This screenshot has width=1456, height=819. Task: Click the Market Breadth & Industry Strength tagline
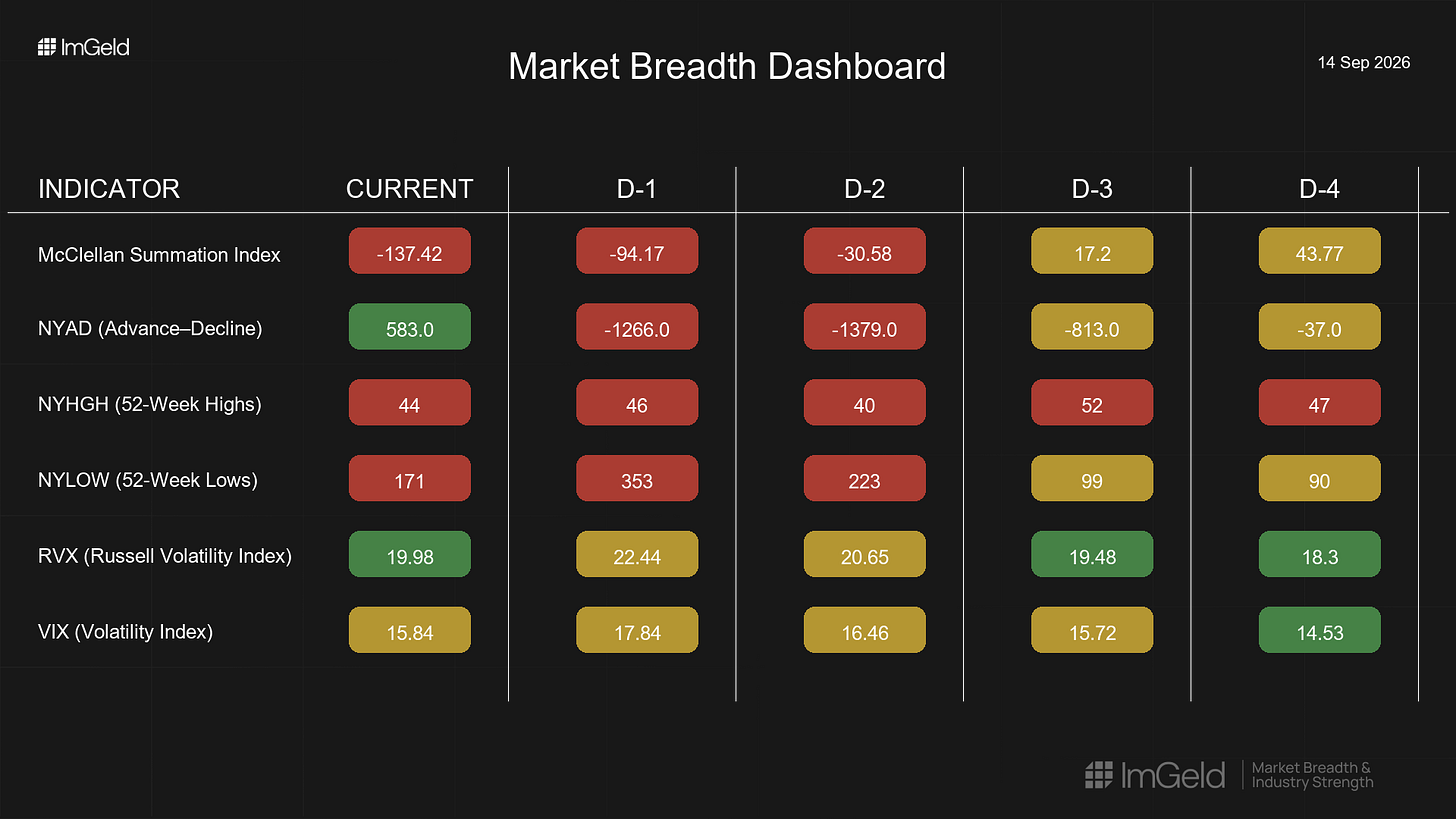pyautogui.click(x=1312, y=775)
